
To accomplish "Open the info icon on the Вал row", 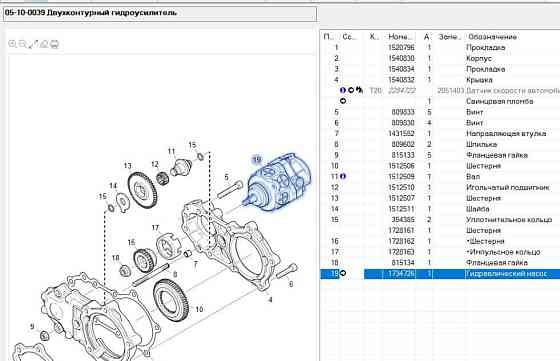I will (x=343, y=176).
